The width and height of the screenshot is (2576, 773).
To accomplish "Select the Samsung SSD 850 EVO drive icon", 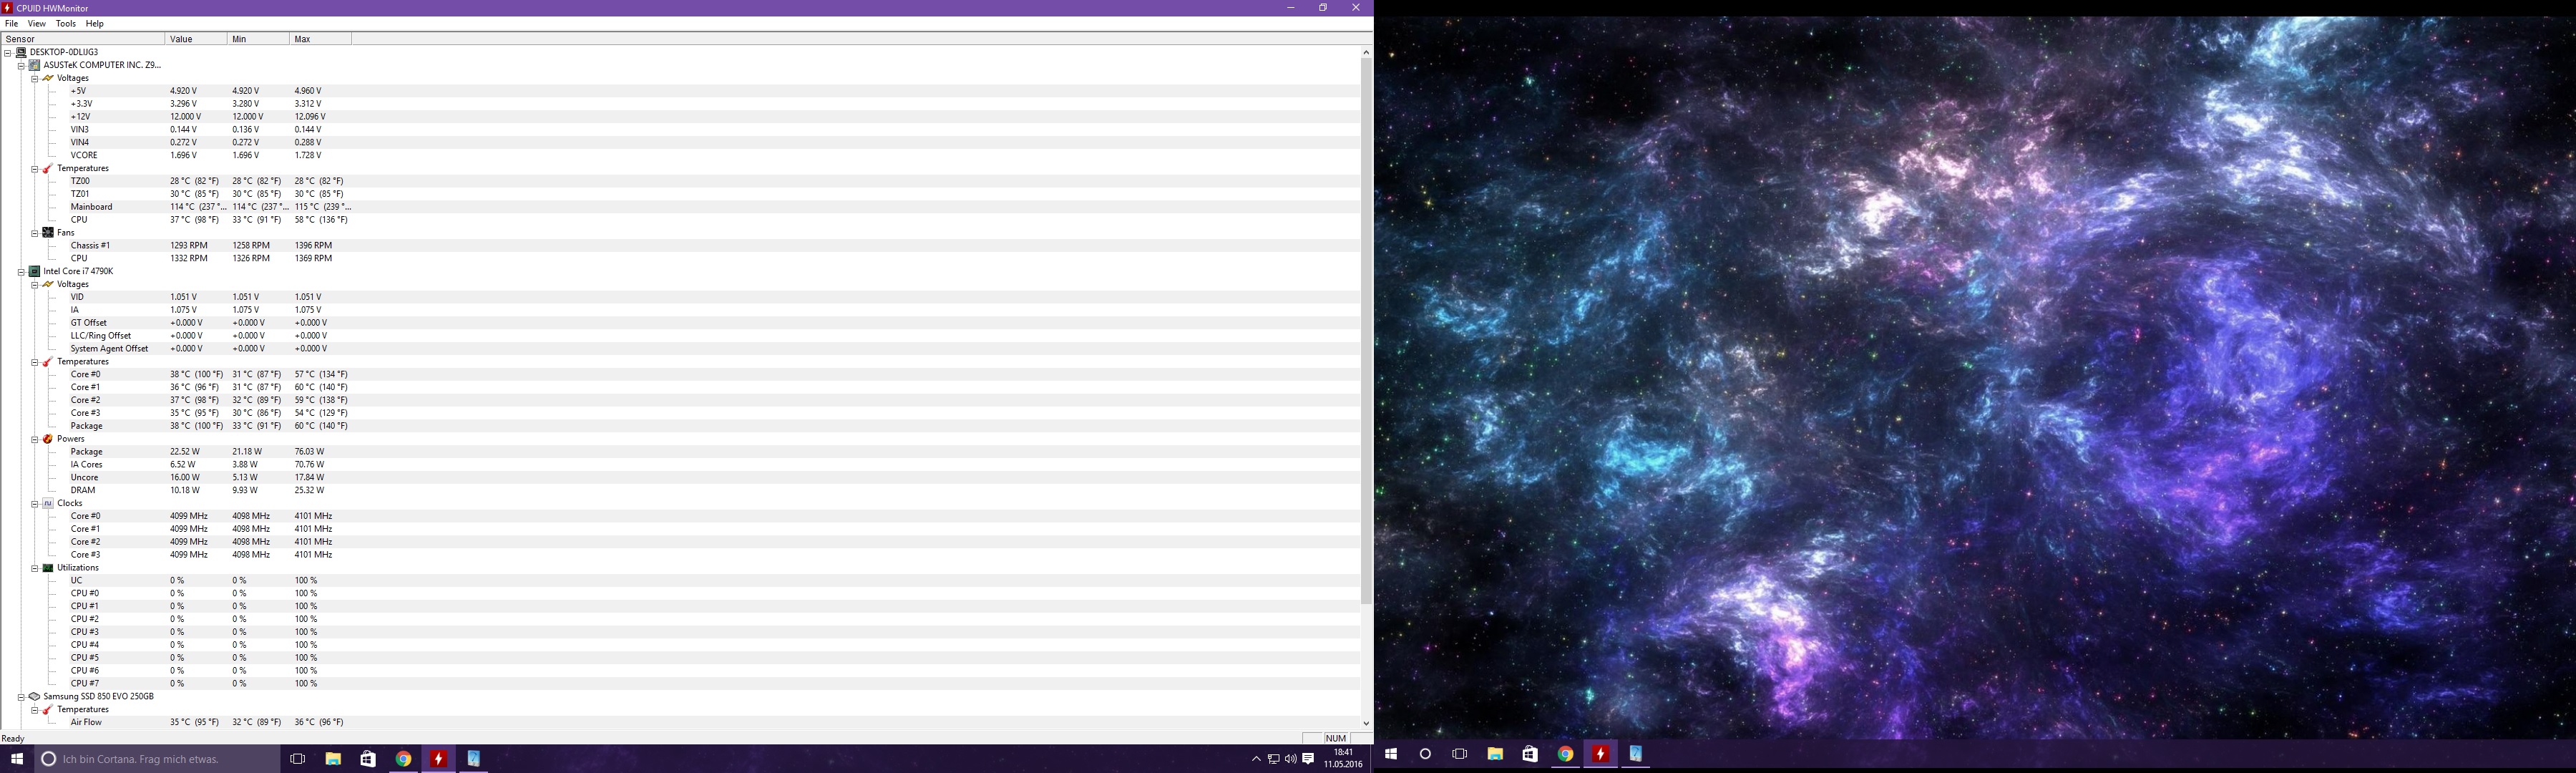I will click(34, 697).
